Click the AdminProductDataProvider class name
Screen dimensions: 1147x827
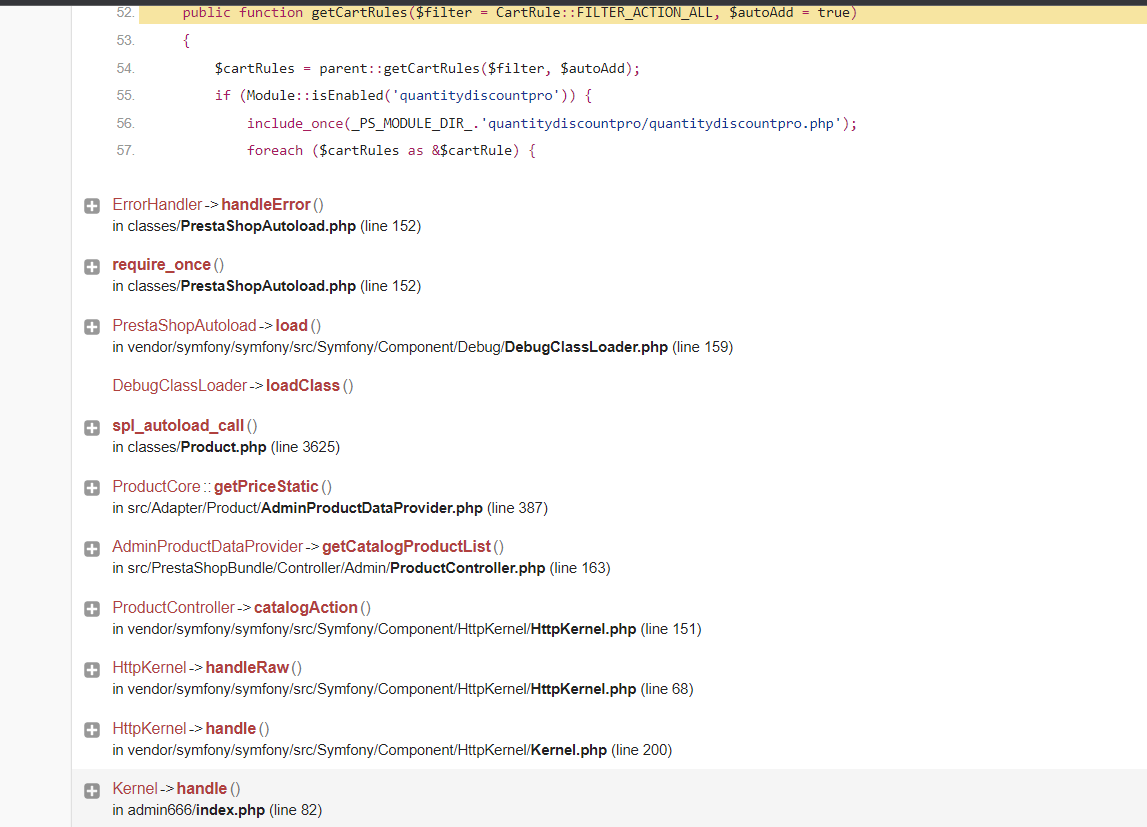click(207, 546)
